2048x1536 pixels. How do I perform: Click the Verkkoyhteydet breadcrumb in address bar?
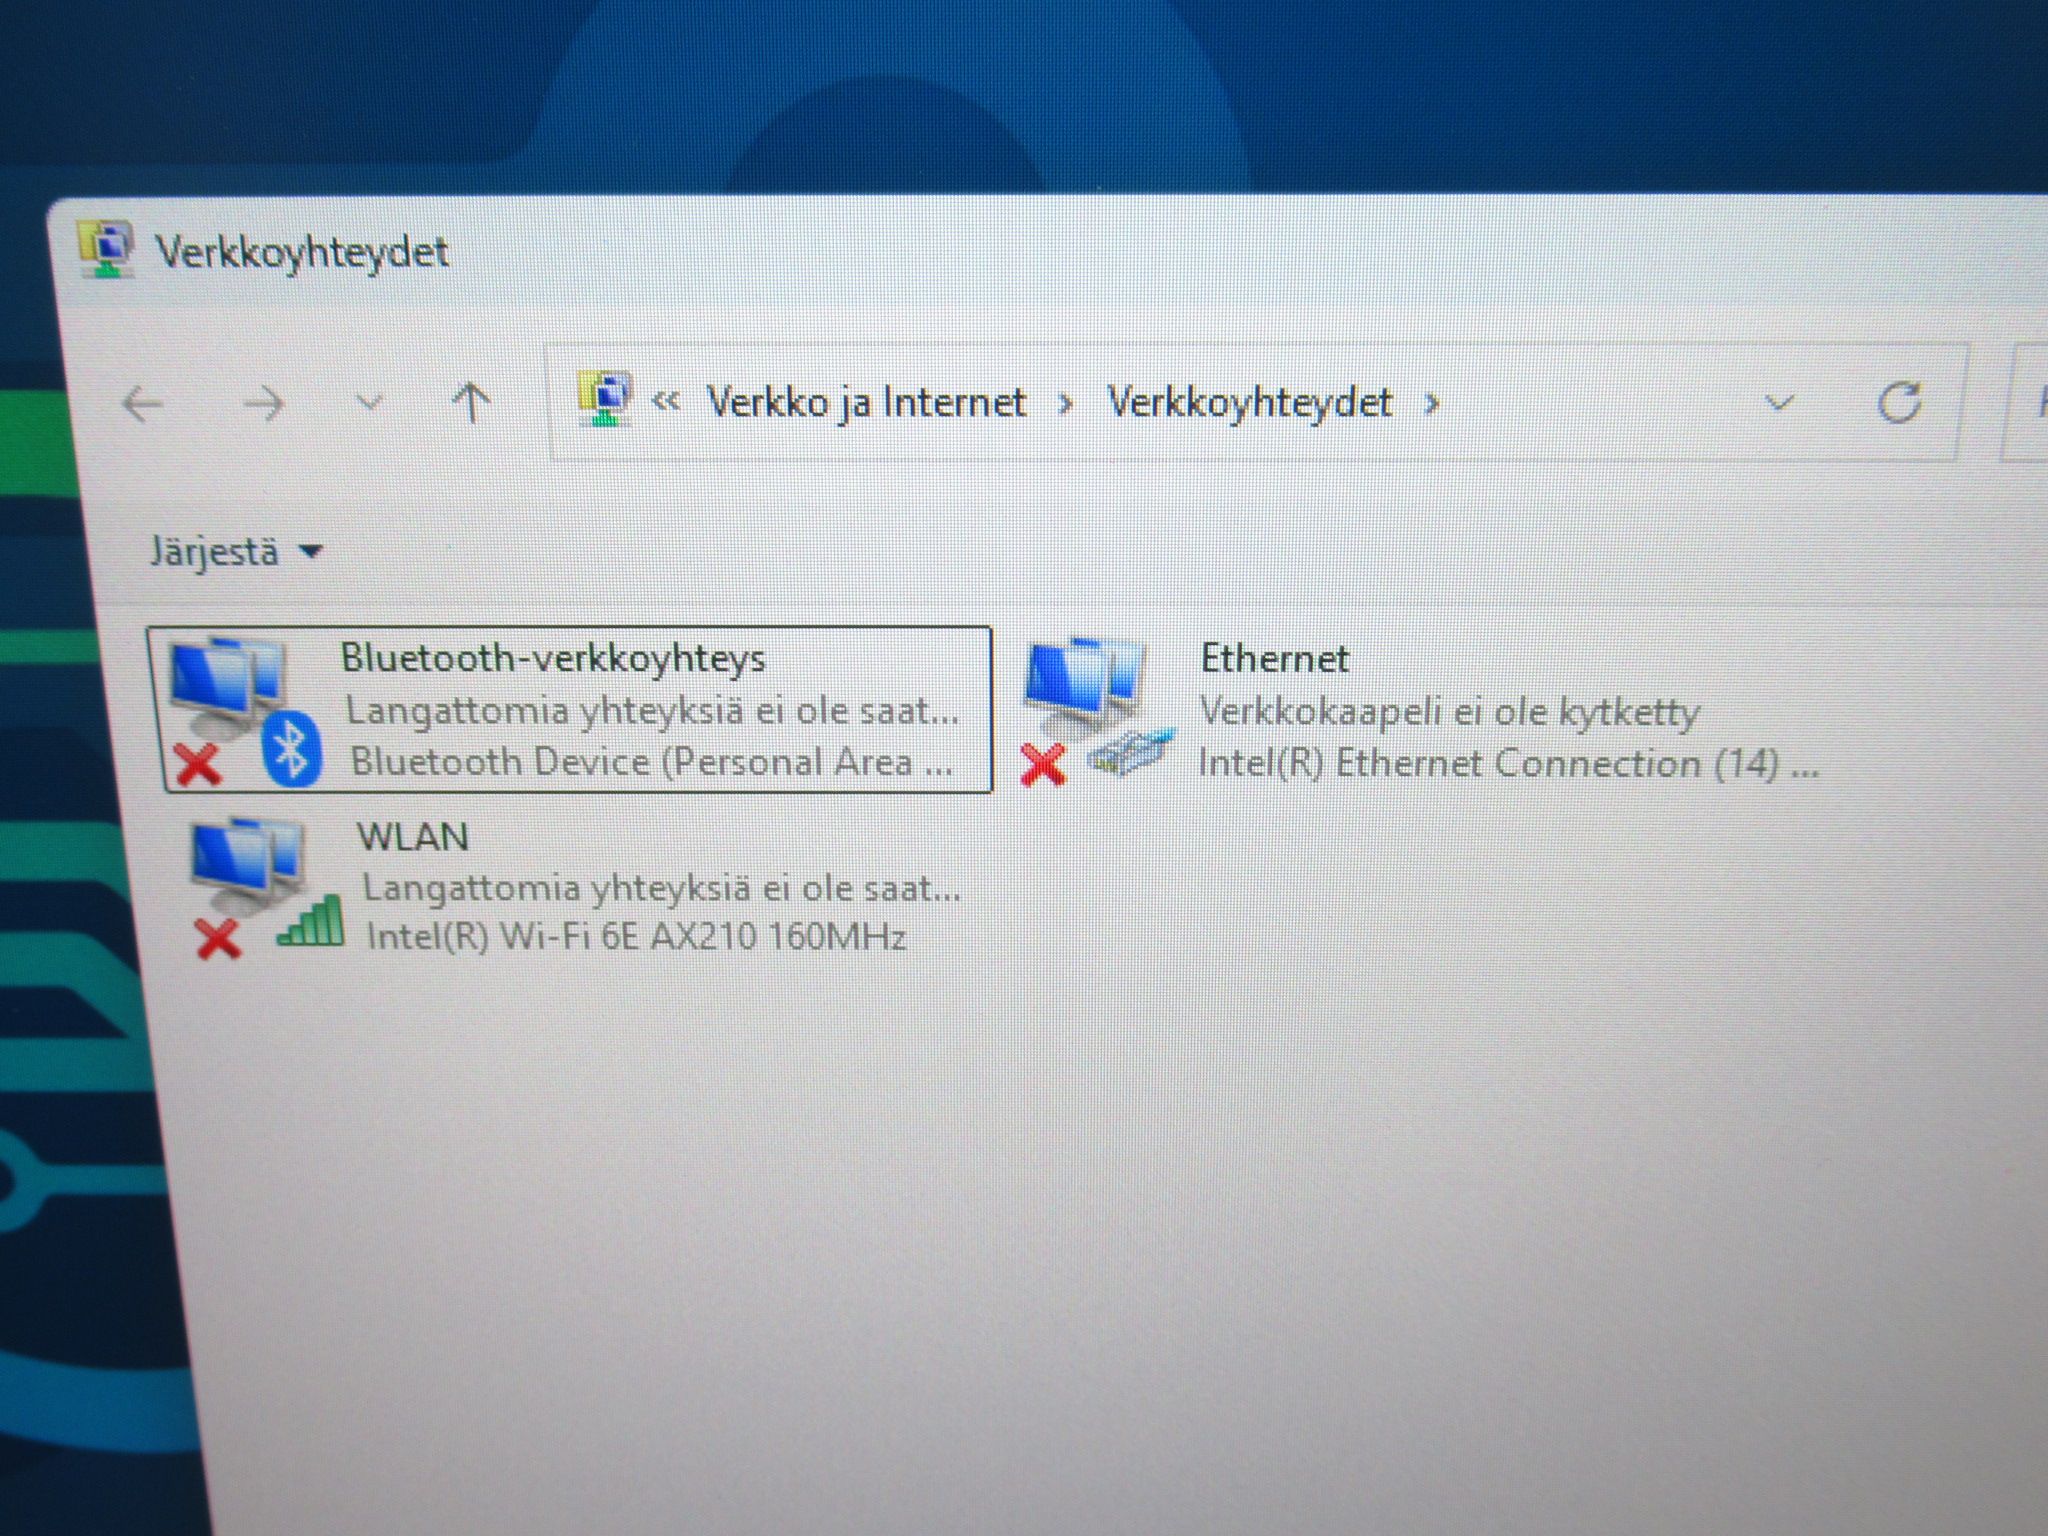pyautogui.click(x=1249, y=403)
